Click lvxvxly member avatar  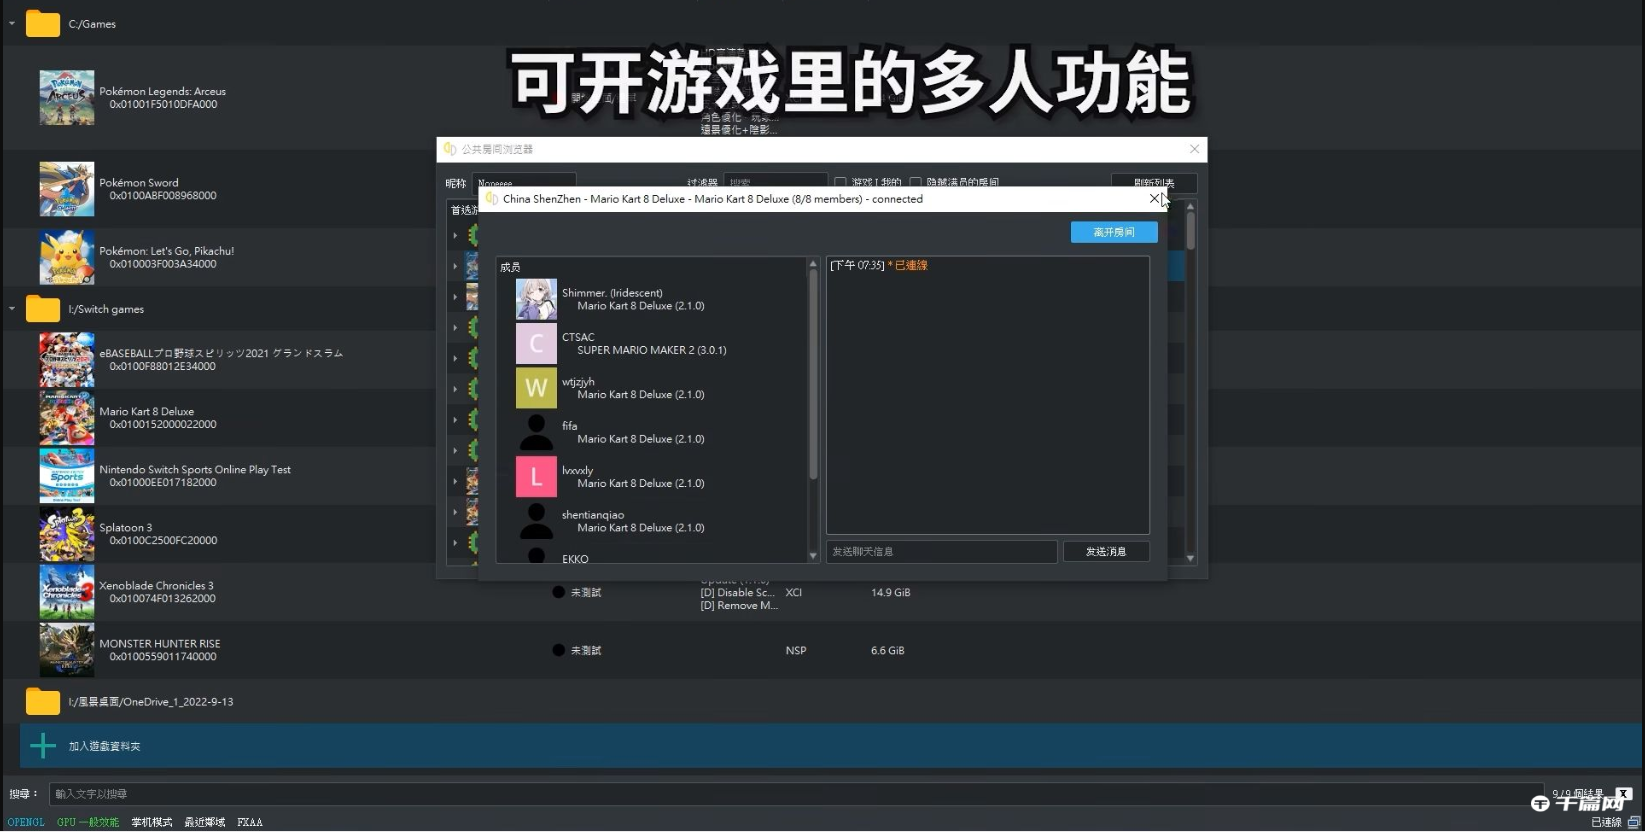pos(536,476)
